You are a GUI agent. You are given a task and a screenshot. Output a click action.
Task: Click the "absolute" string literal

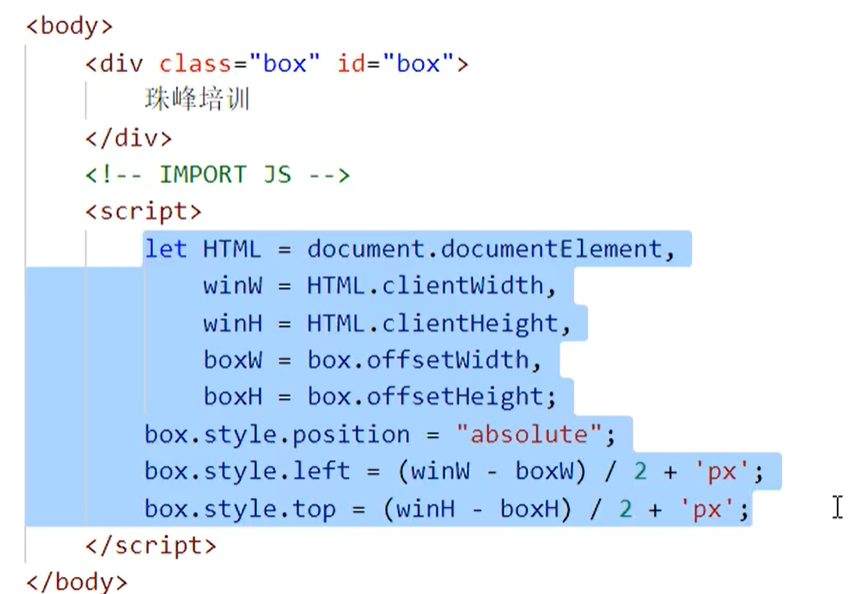tap(530, 435)
